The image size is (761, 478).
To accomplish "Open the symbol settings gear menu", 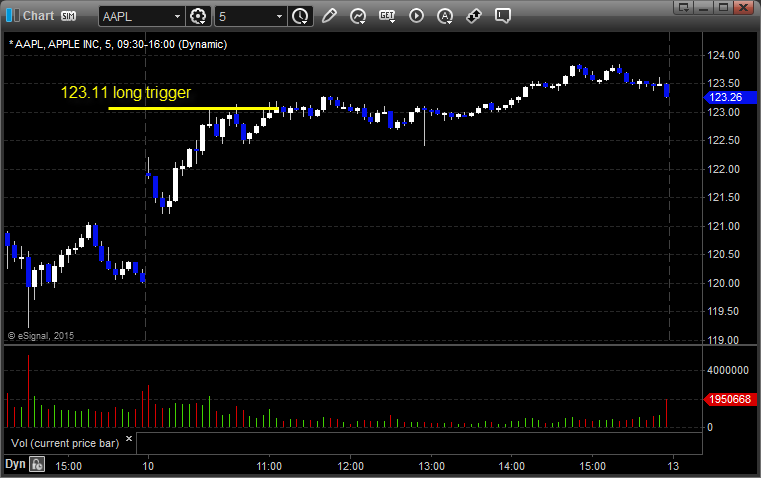I will tap(198, 16).
